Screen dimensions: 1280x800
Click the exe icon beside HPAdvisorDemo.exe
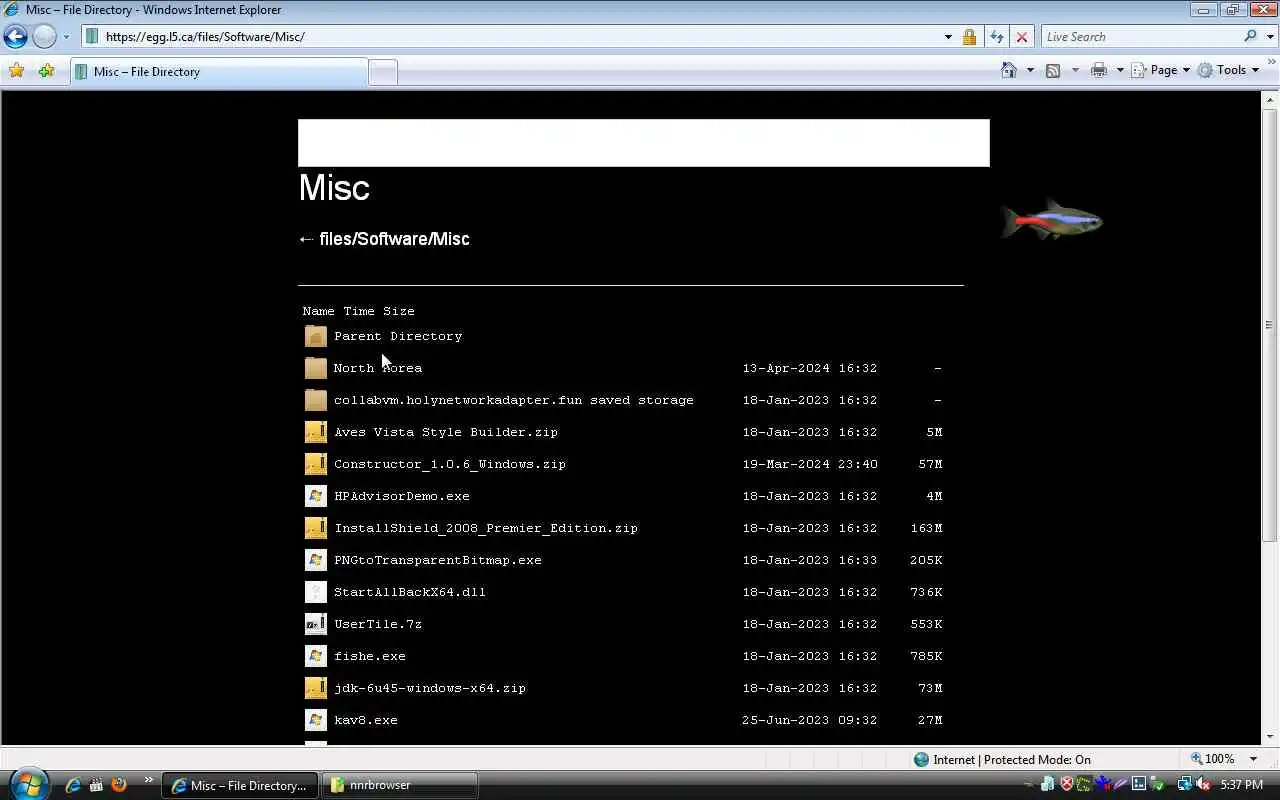(316, 496)
